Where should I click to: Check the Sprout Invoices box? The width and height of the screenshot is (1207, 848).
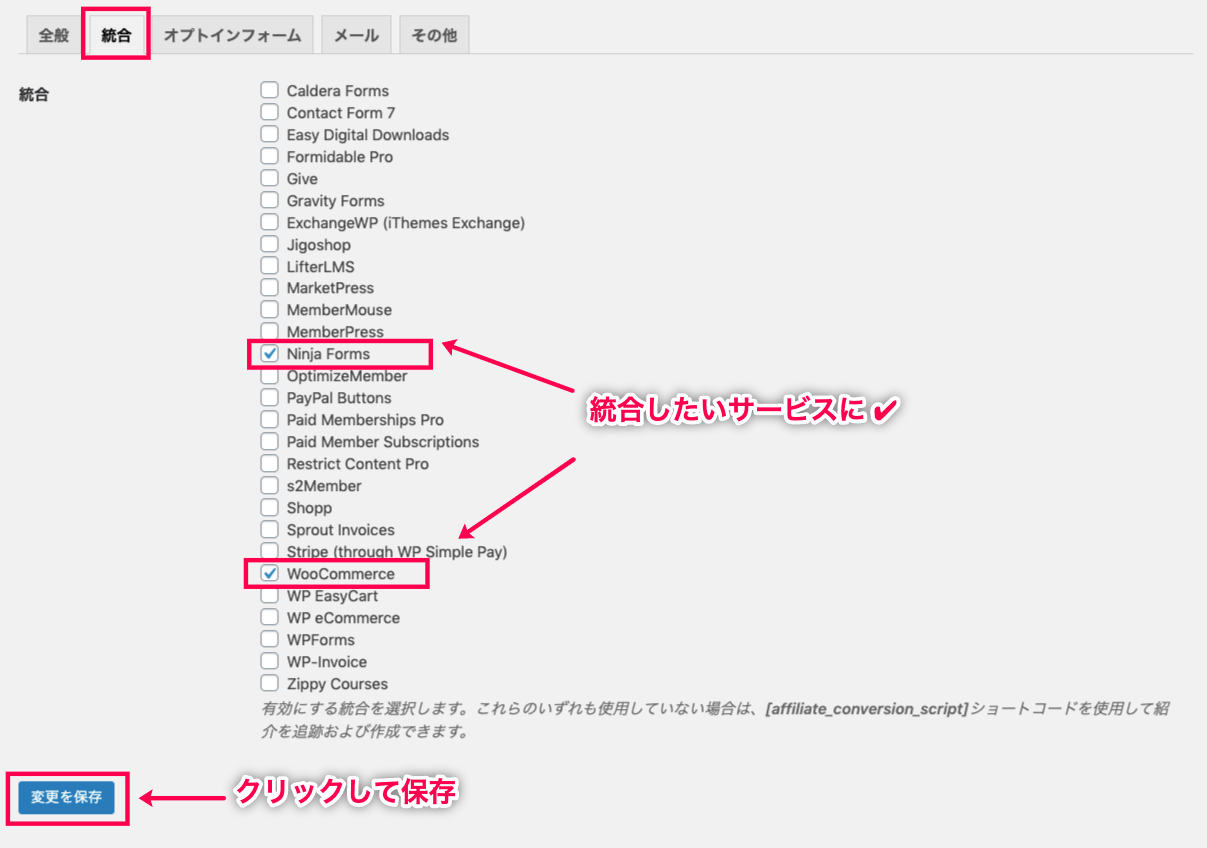tap(269, 530)
